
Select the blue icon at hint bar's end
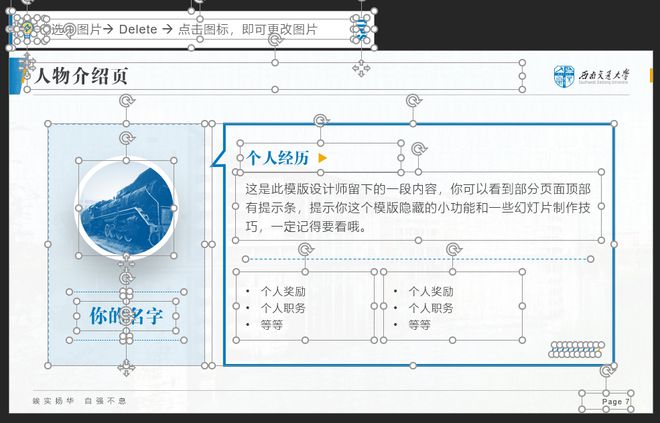tap(361, 29)
